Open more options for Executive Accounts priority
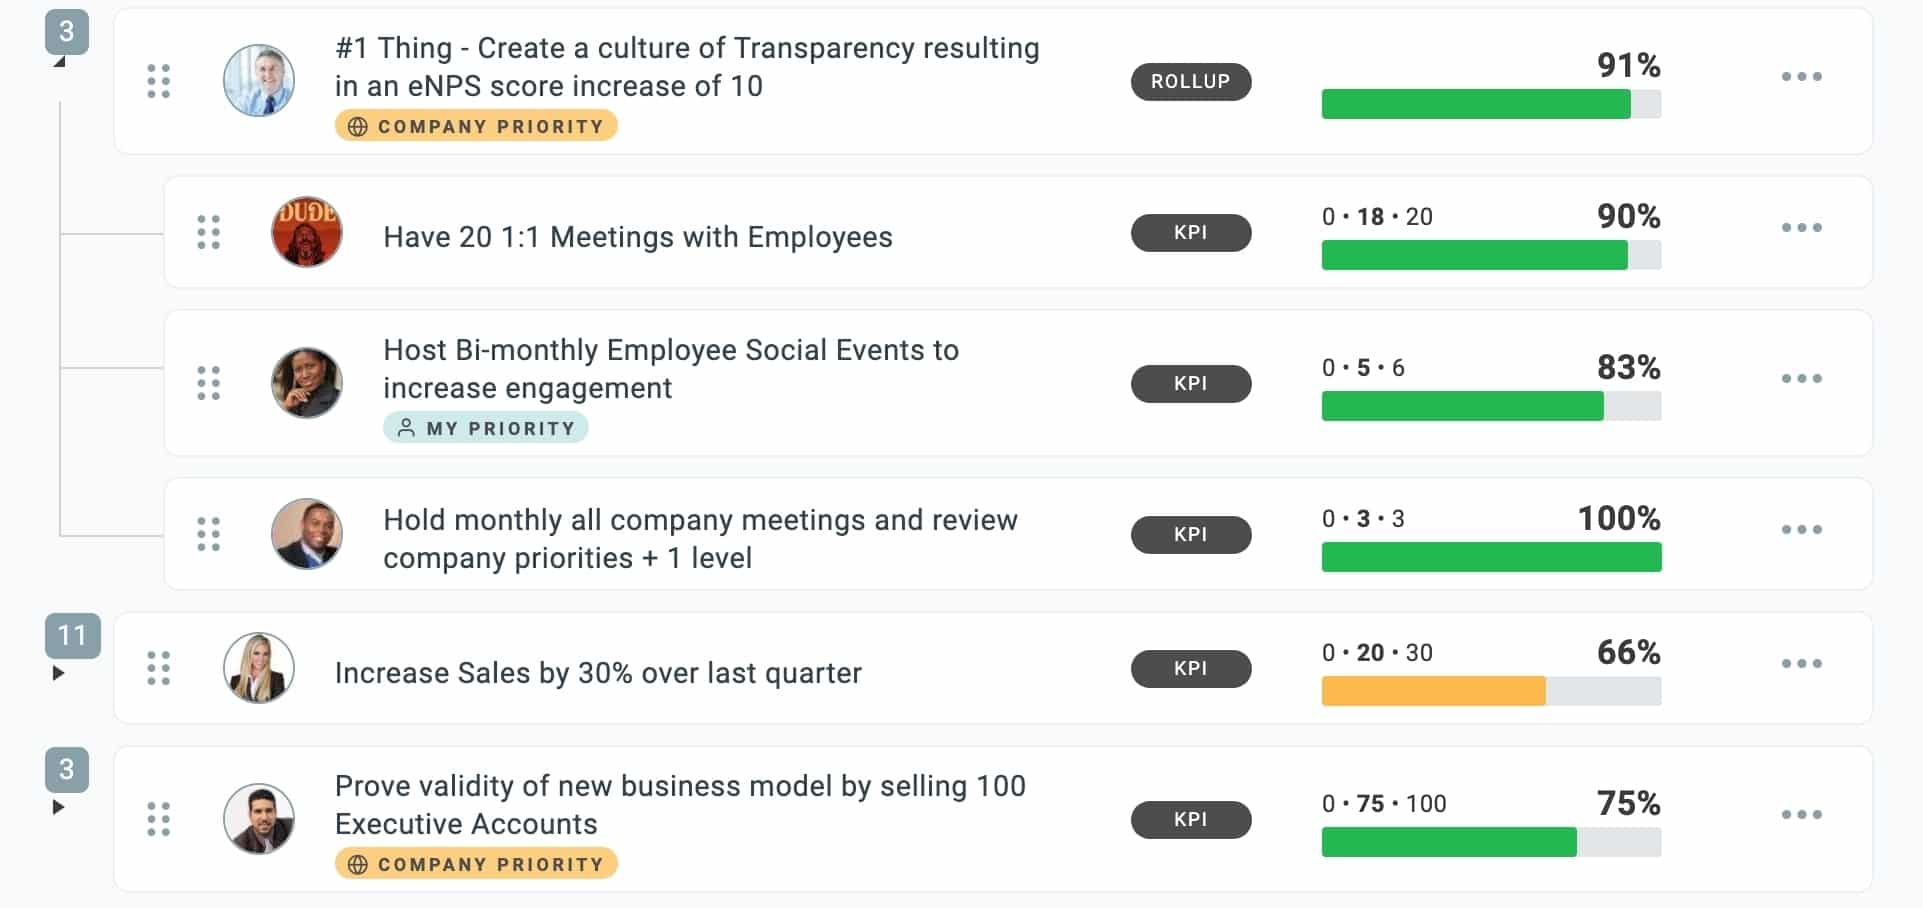Screen dimensions: 1923x908 click(x=1801, y=815)
